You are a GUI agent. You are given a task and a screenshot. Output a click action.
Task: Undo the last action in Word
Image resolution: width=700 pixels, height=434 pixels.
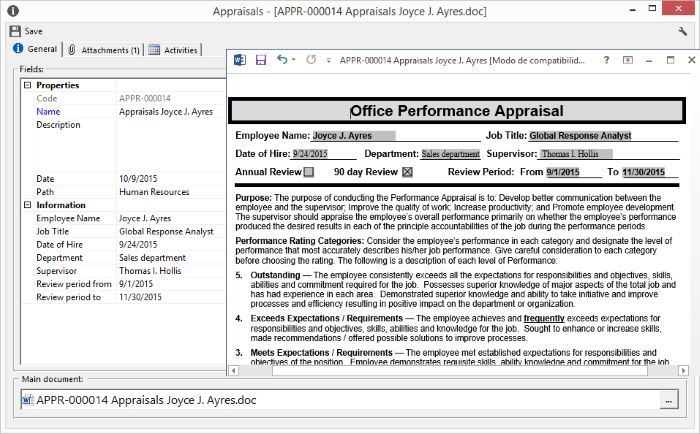click(x=282, y=59)
